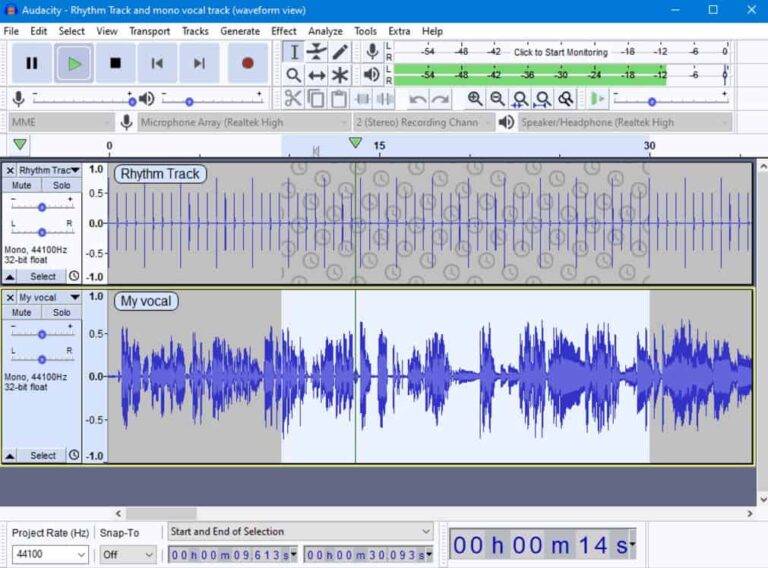The width and height of the screenshot is (768, 568).
Task: Open the Rhythm Track name dropdown menu
Action: [49, 170]
